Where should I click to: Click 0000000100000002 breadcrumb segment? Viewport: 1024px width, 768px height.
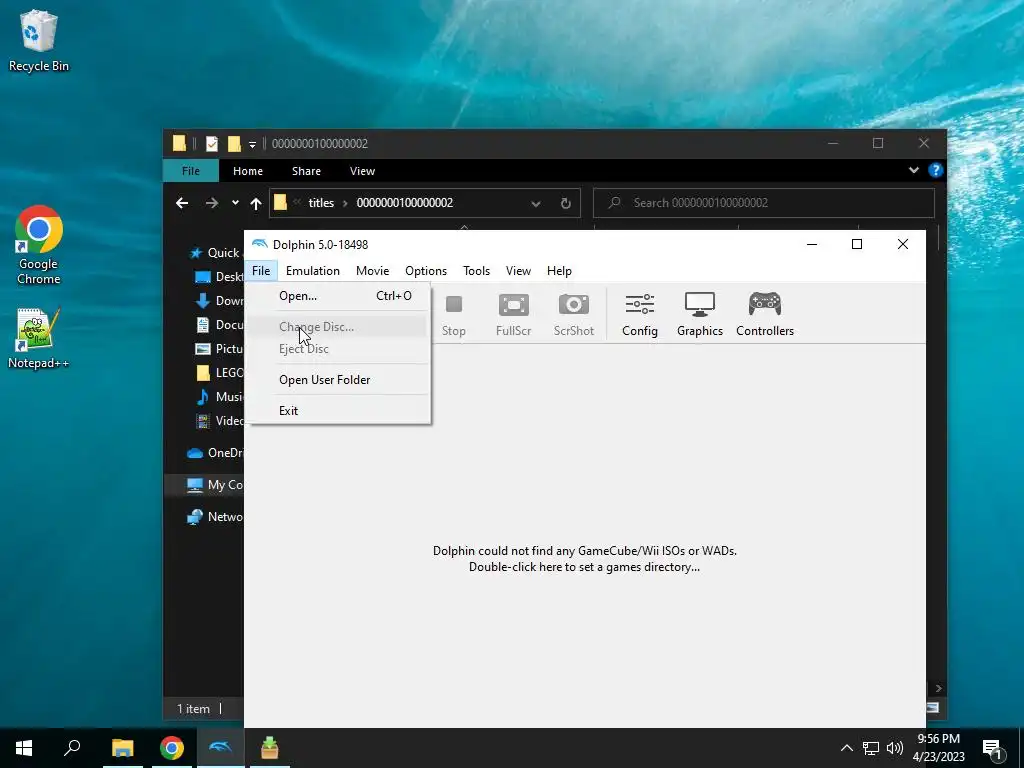click(x=404, y=203)
